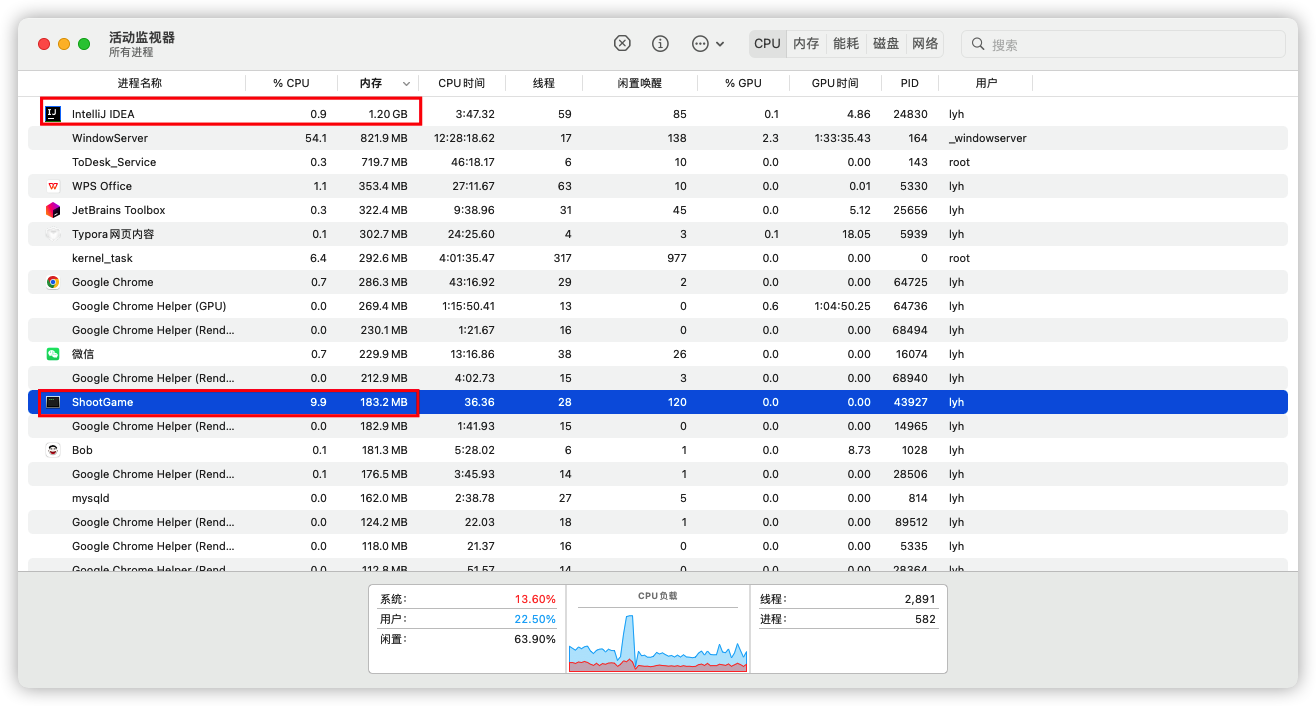Image resolution: width=1316 pixels, height=706 pixels.
Task: Select Google Chrome Helper (GPU) row
Action: click(658, 306)
